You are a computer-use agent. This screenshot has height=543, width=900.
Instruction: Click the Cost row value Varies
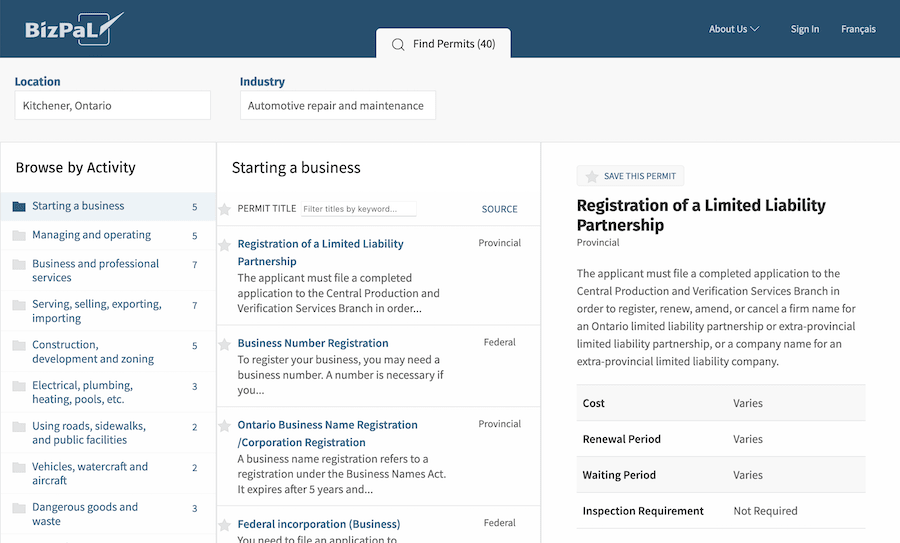click(x=747, y=404)
